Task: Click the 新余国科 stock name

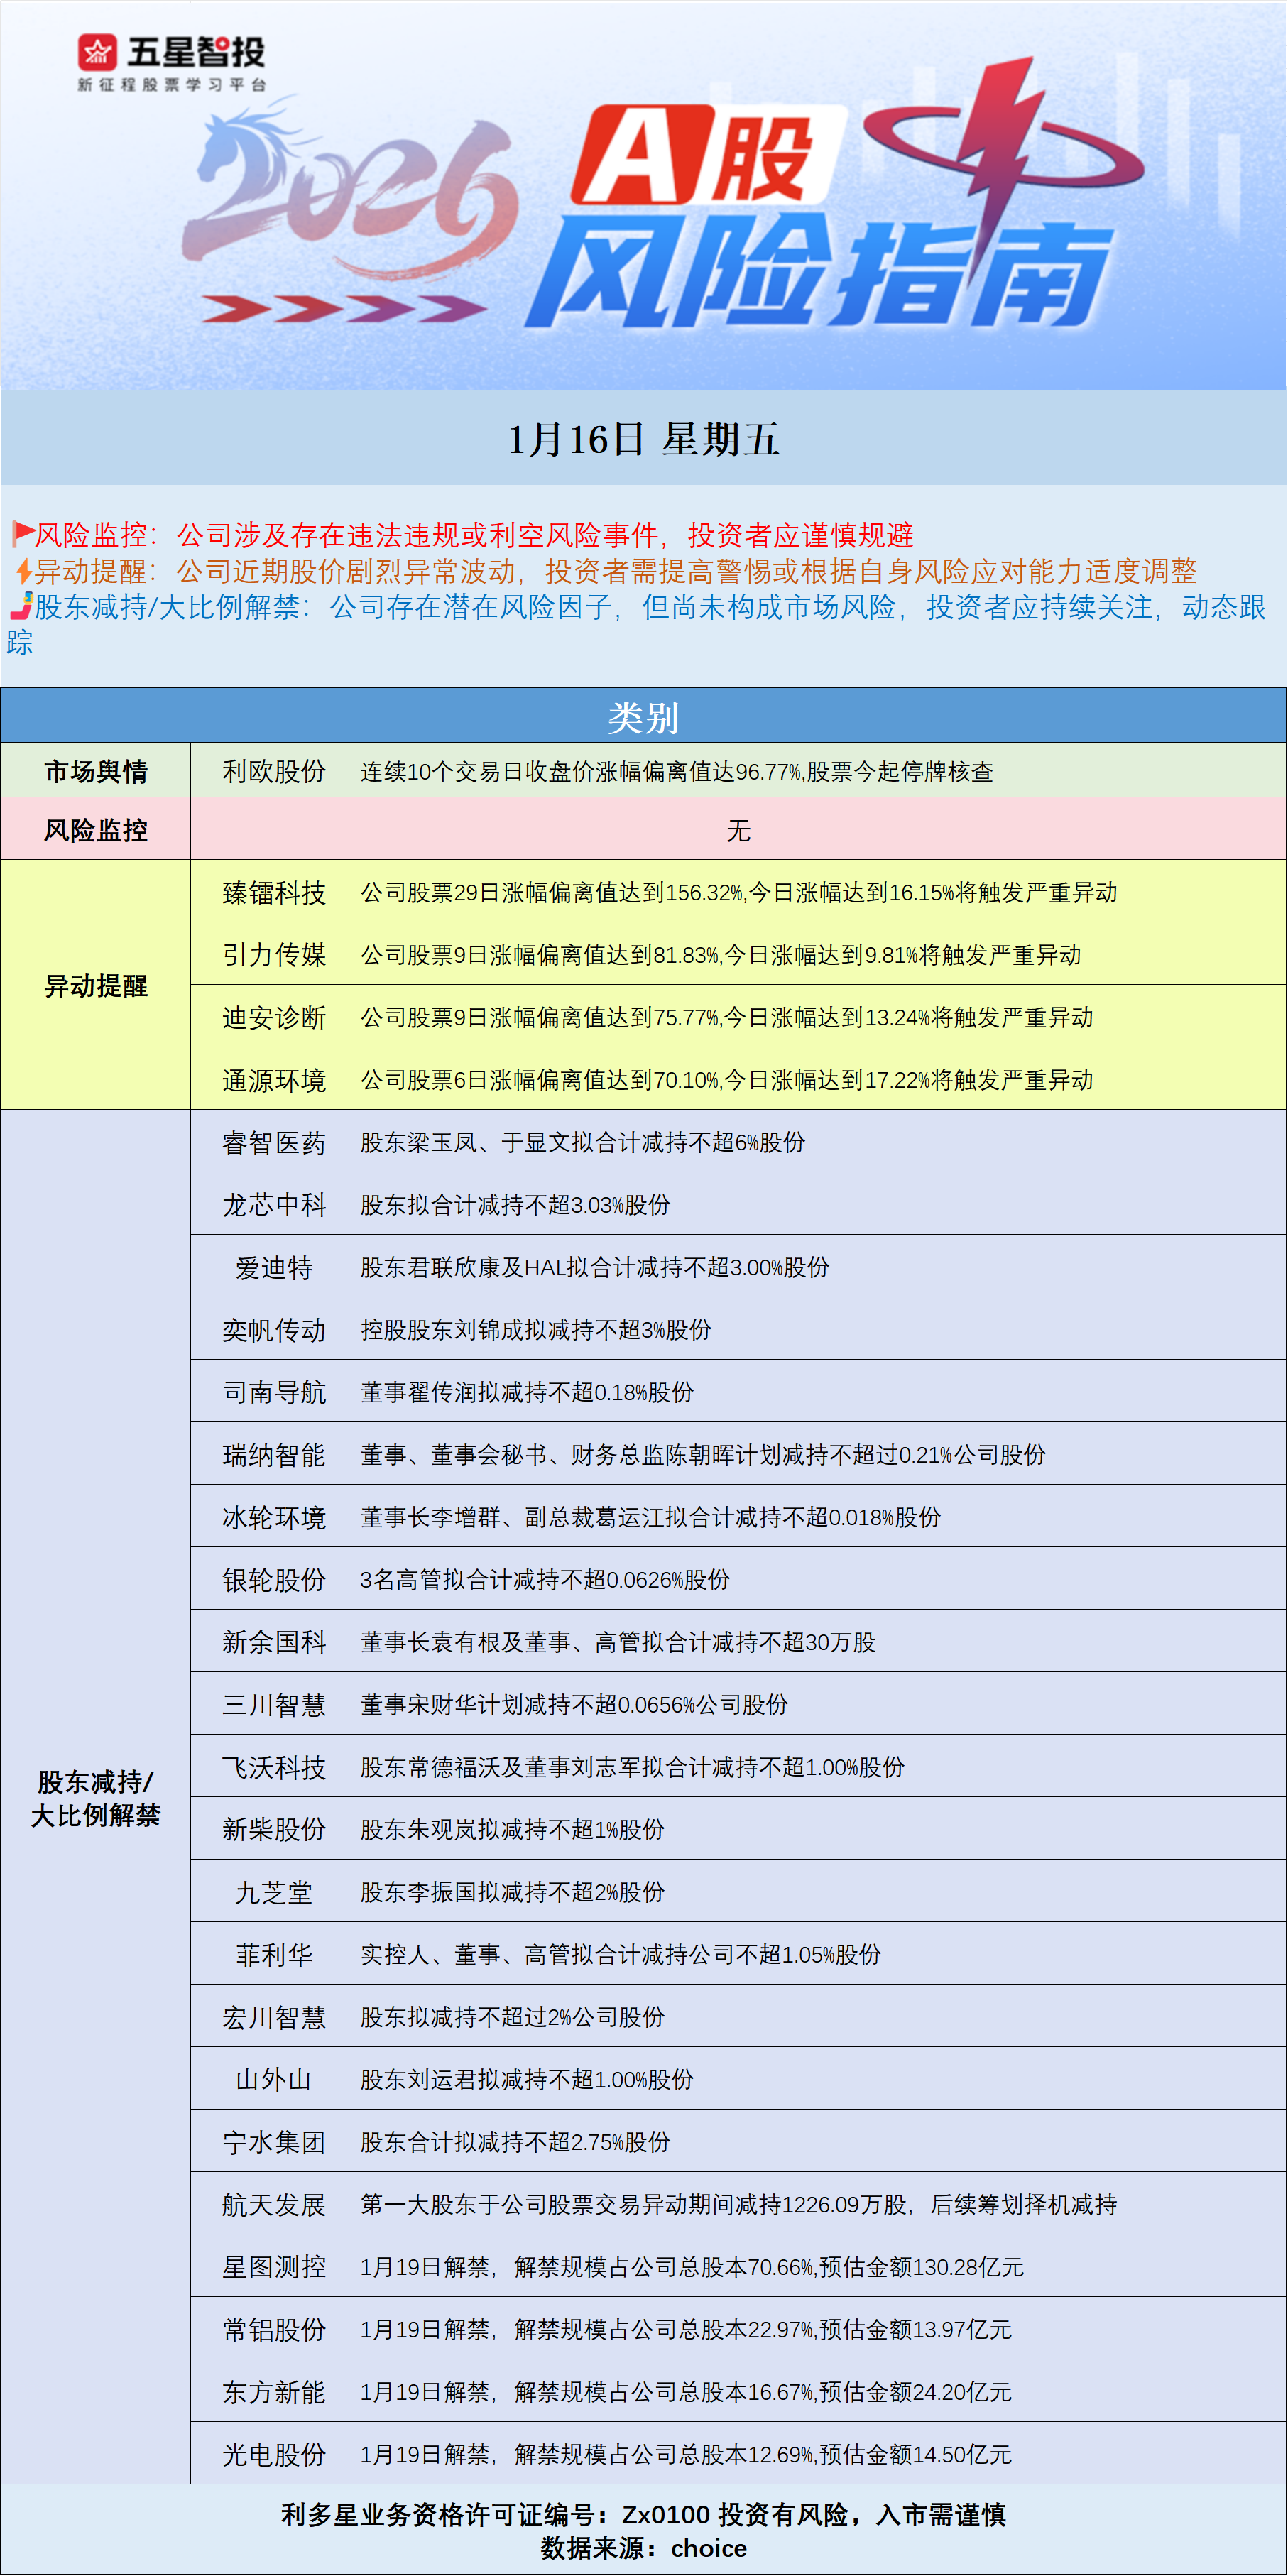Action: pos(274,1642)
